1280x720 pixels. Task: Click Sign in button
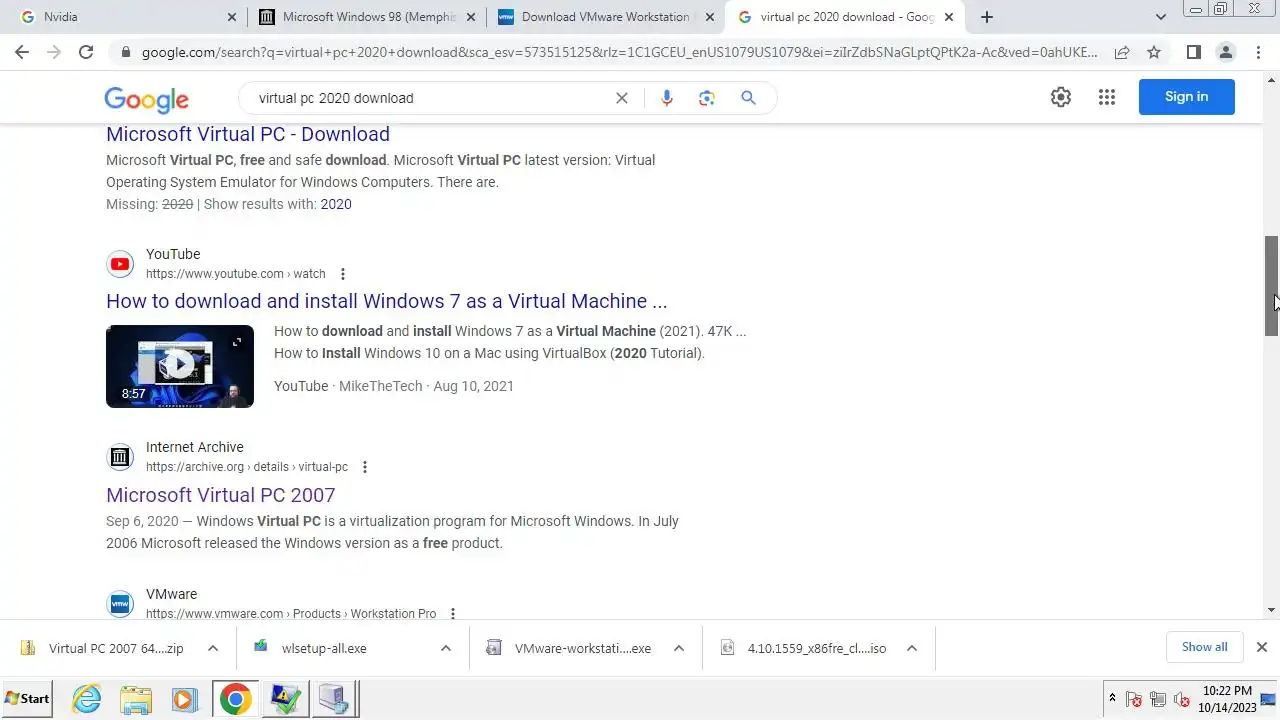pyautogui.click(x=1186, y=97)
